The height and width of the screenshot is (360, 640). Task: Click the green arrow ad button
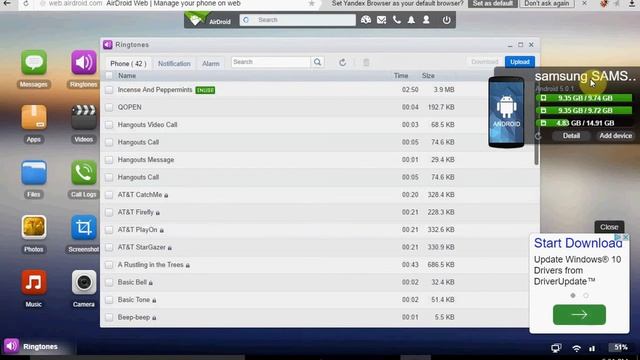(579, 315)
